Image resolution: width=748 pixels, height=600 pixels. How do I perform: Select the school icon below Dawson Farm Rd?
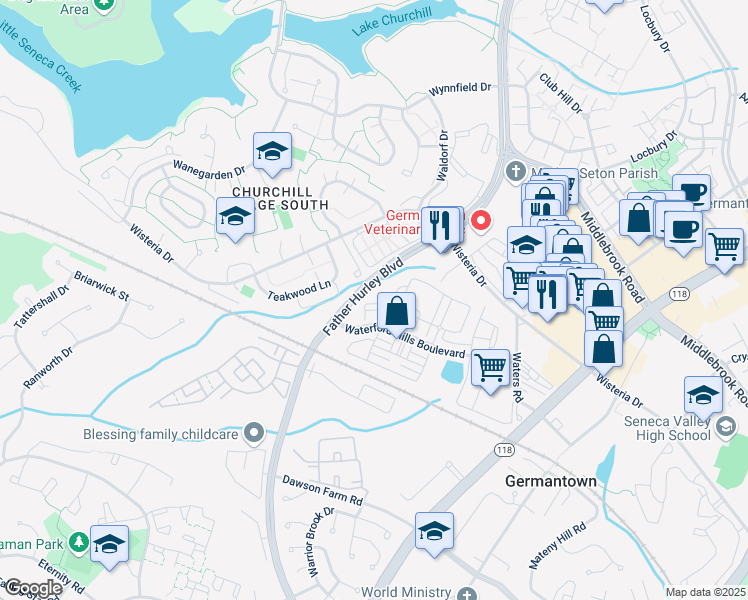pos(434,531)
